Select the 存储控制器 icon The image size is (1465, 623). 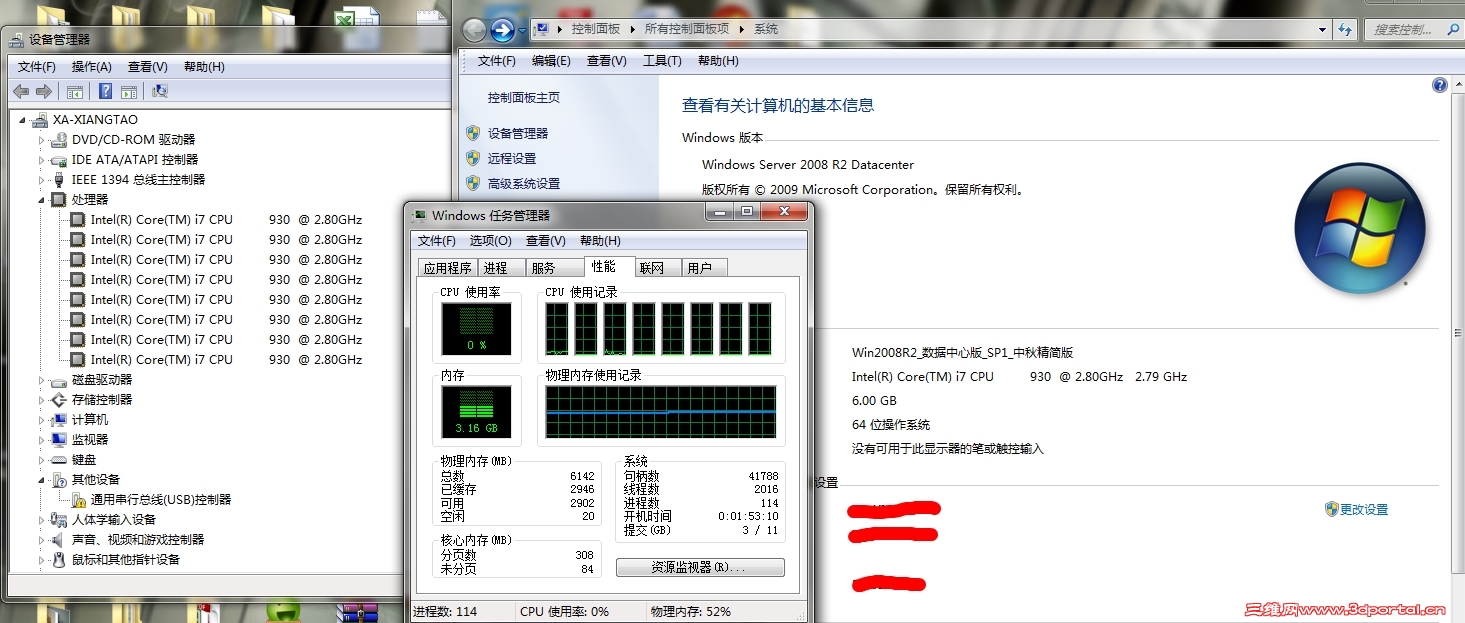(59, 400)
